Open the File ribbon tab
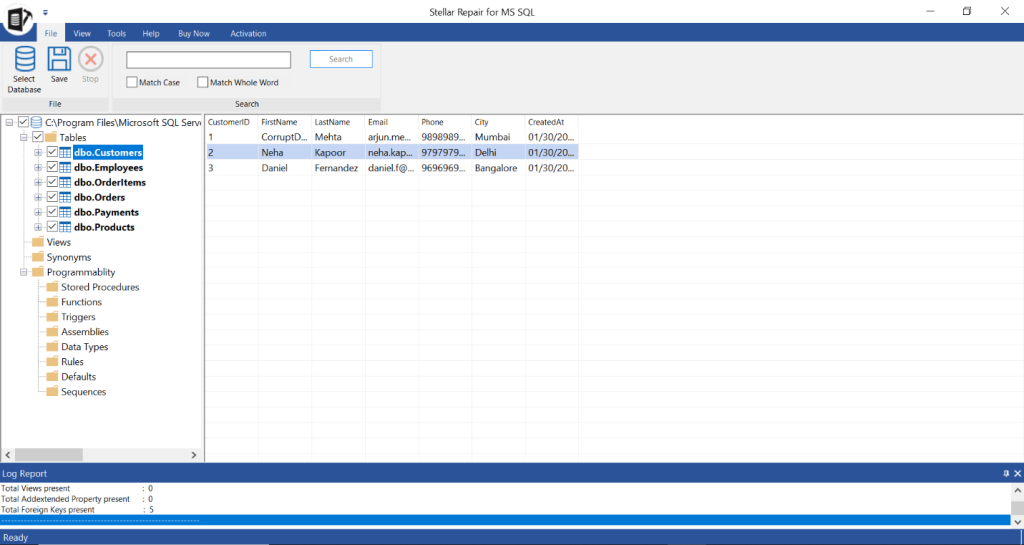The image size is (1024, 545). point(50,33)
